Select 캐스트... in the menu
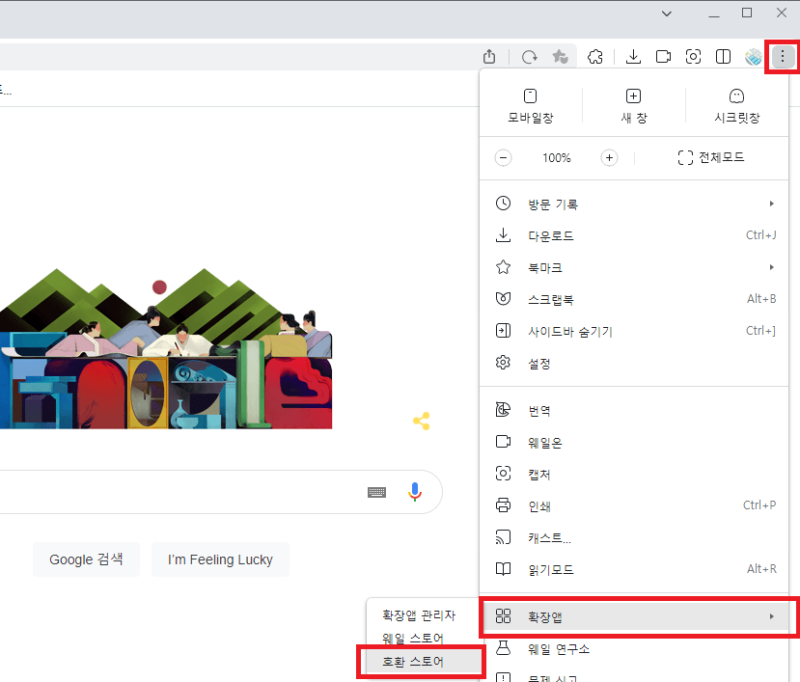 (x=634, y=538)
